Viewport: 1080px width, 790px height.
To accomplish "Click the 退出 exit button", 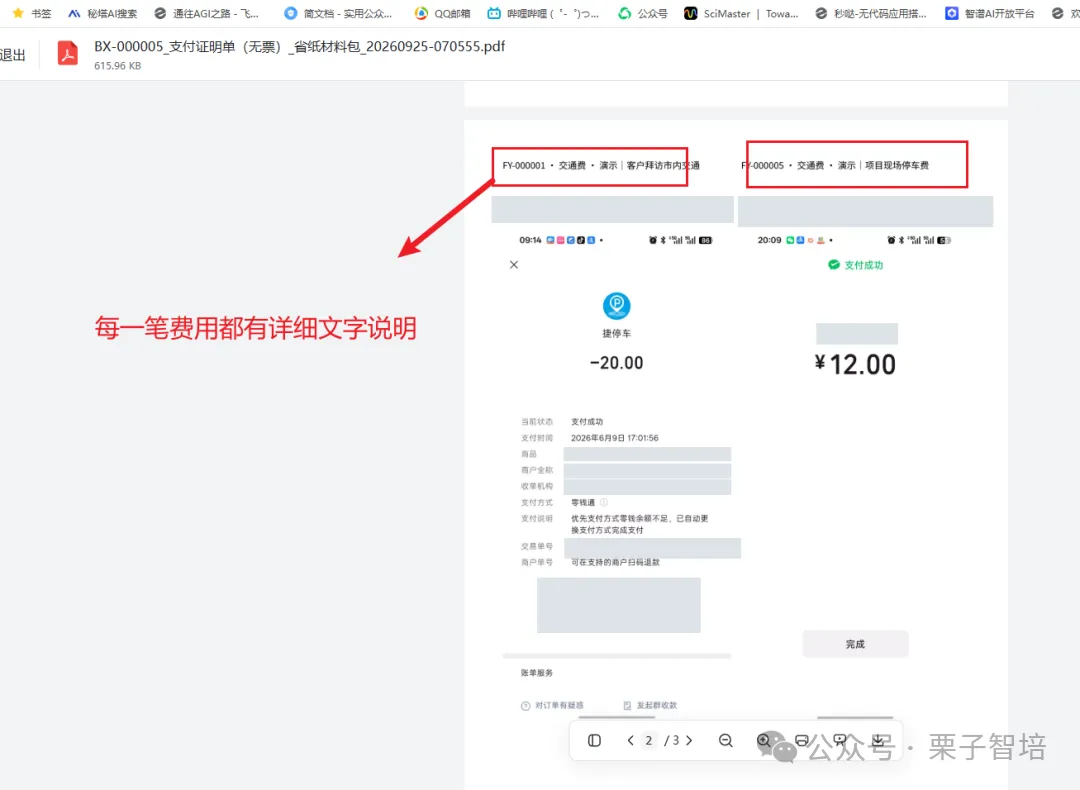I will [x=12, y=55].
